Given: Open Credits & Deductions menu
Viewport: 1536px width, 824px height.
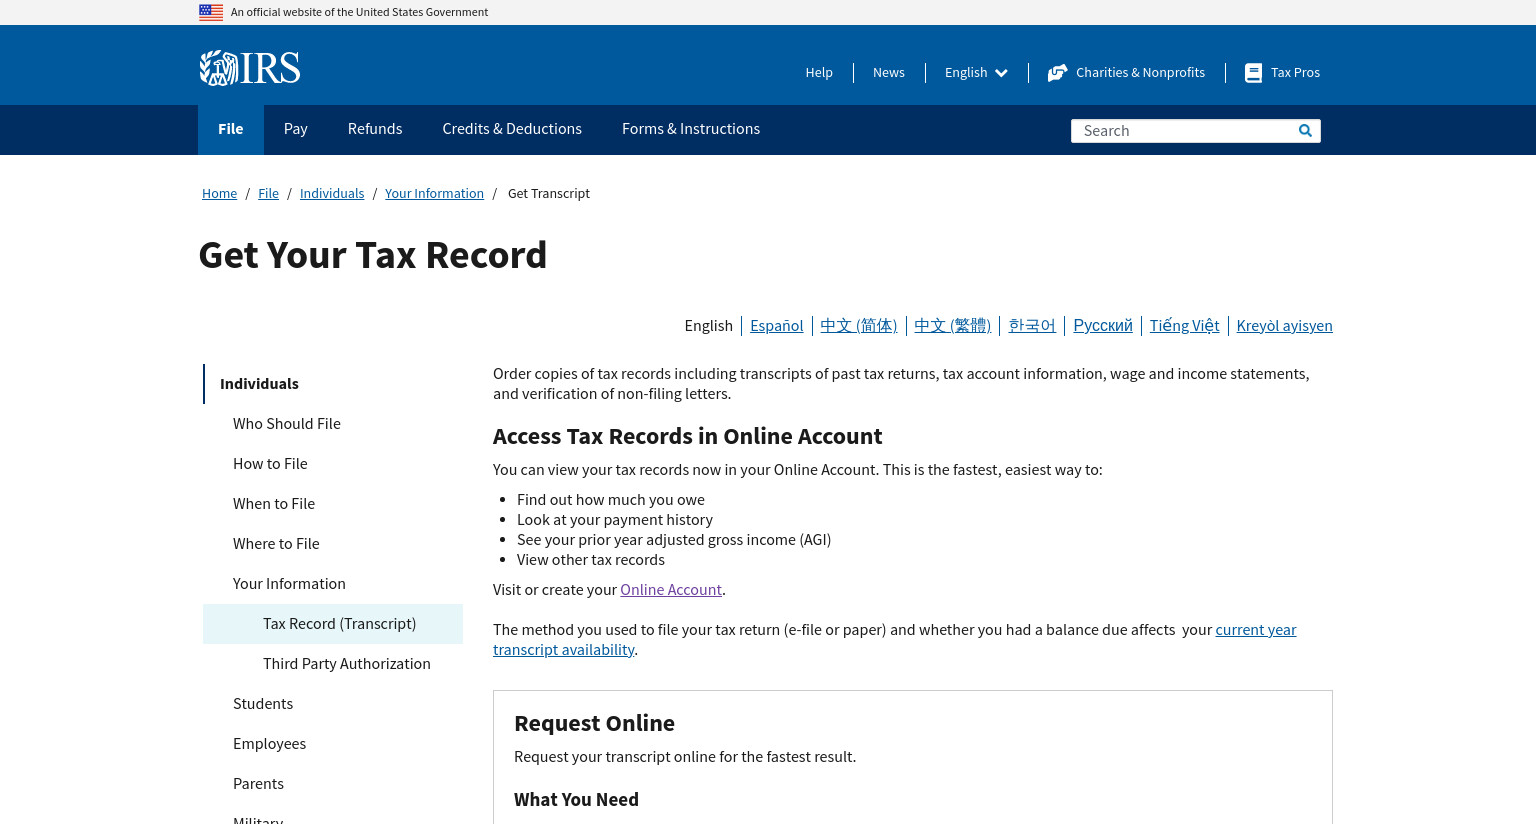Looking at the screenshot, I should coord(512,129).
